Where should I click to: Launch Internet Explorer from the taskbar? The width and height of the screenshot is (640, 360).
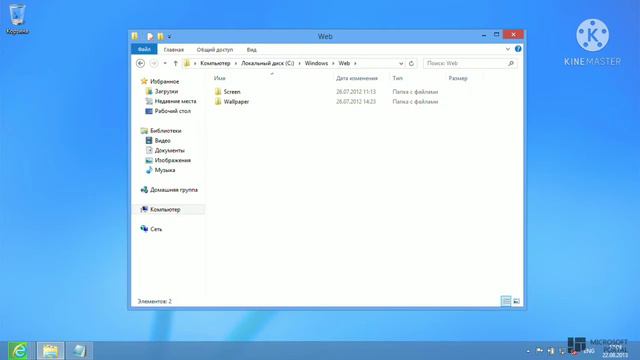click(19, 351)
